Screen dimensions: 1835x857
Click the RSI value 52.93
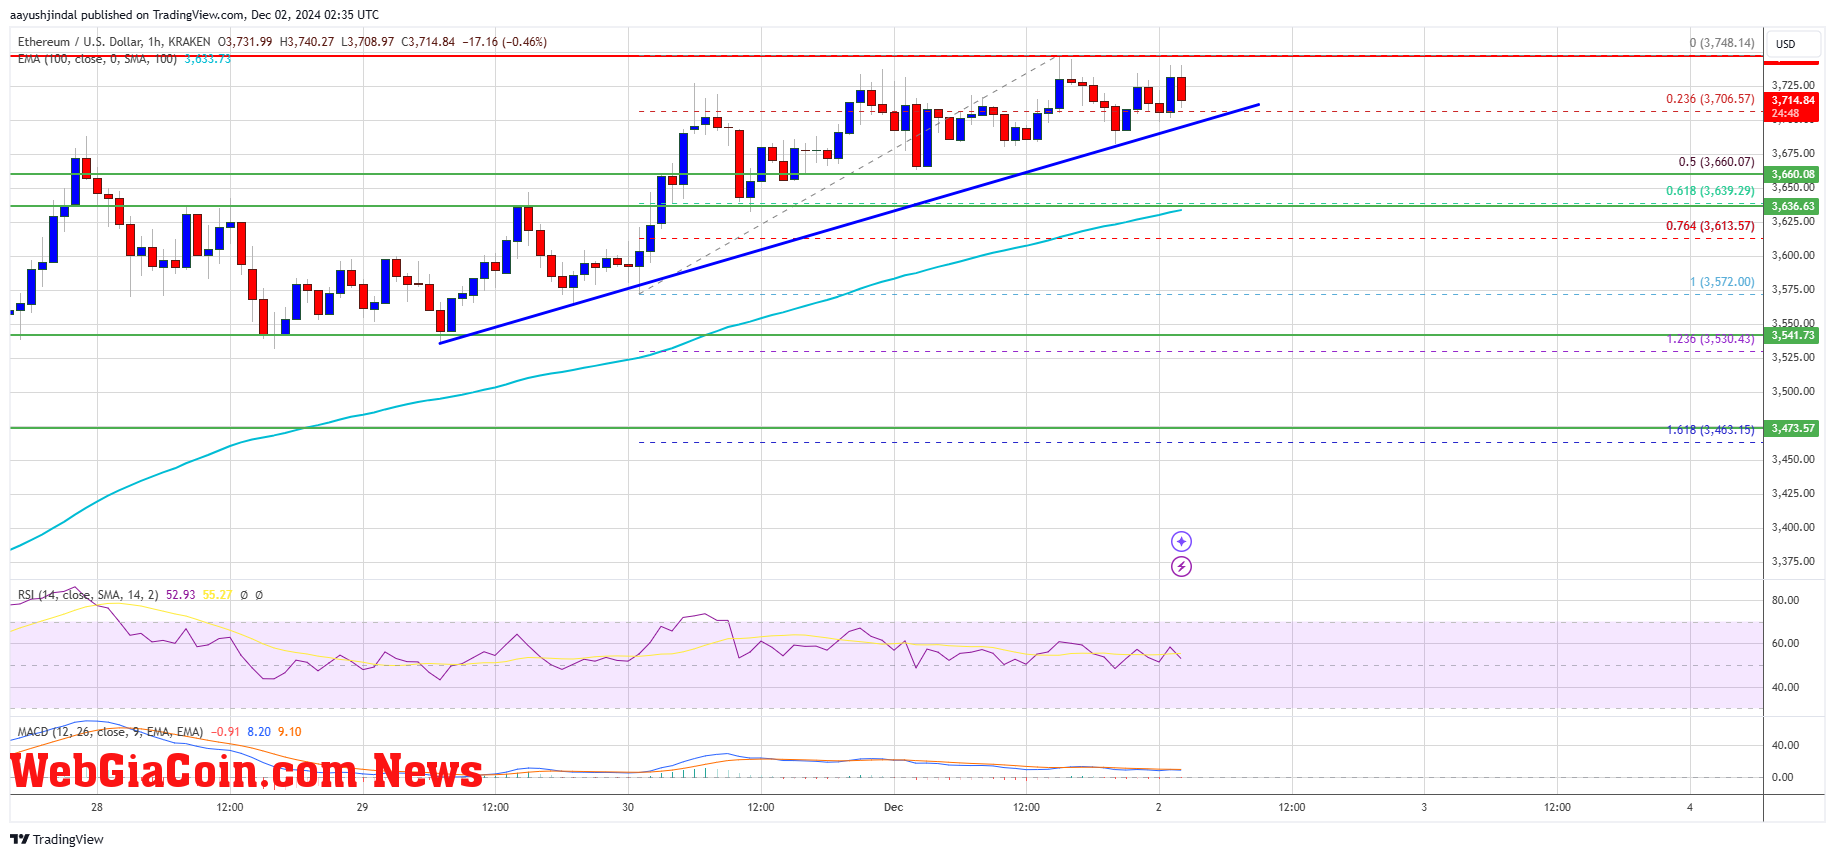point(181,595)
